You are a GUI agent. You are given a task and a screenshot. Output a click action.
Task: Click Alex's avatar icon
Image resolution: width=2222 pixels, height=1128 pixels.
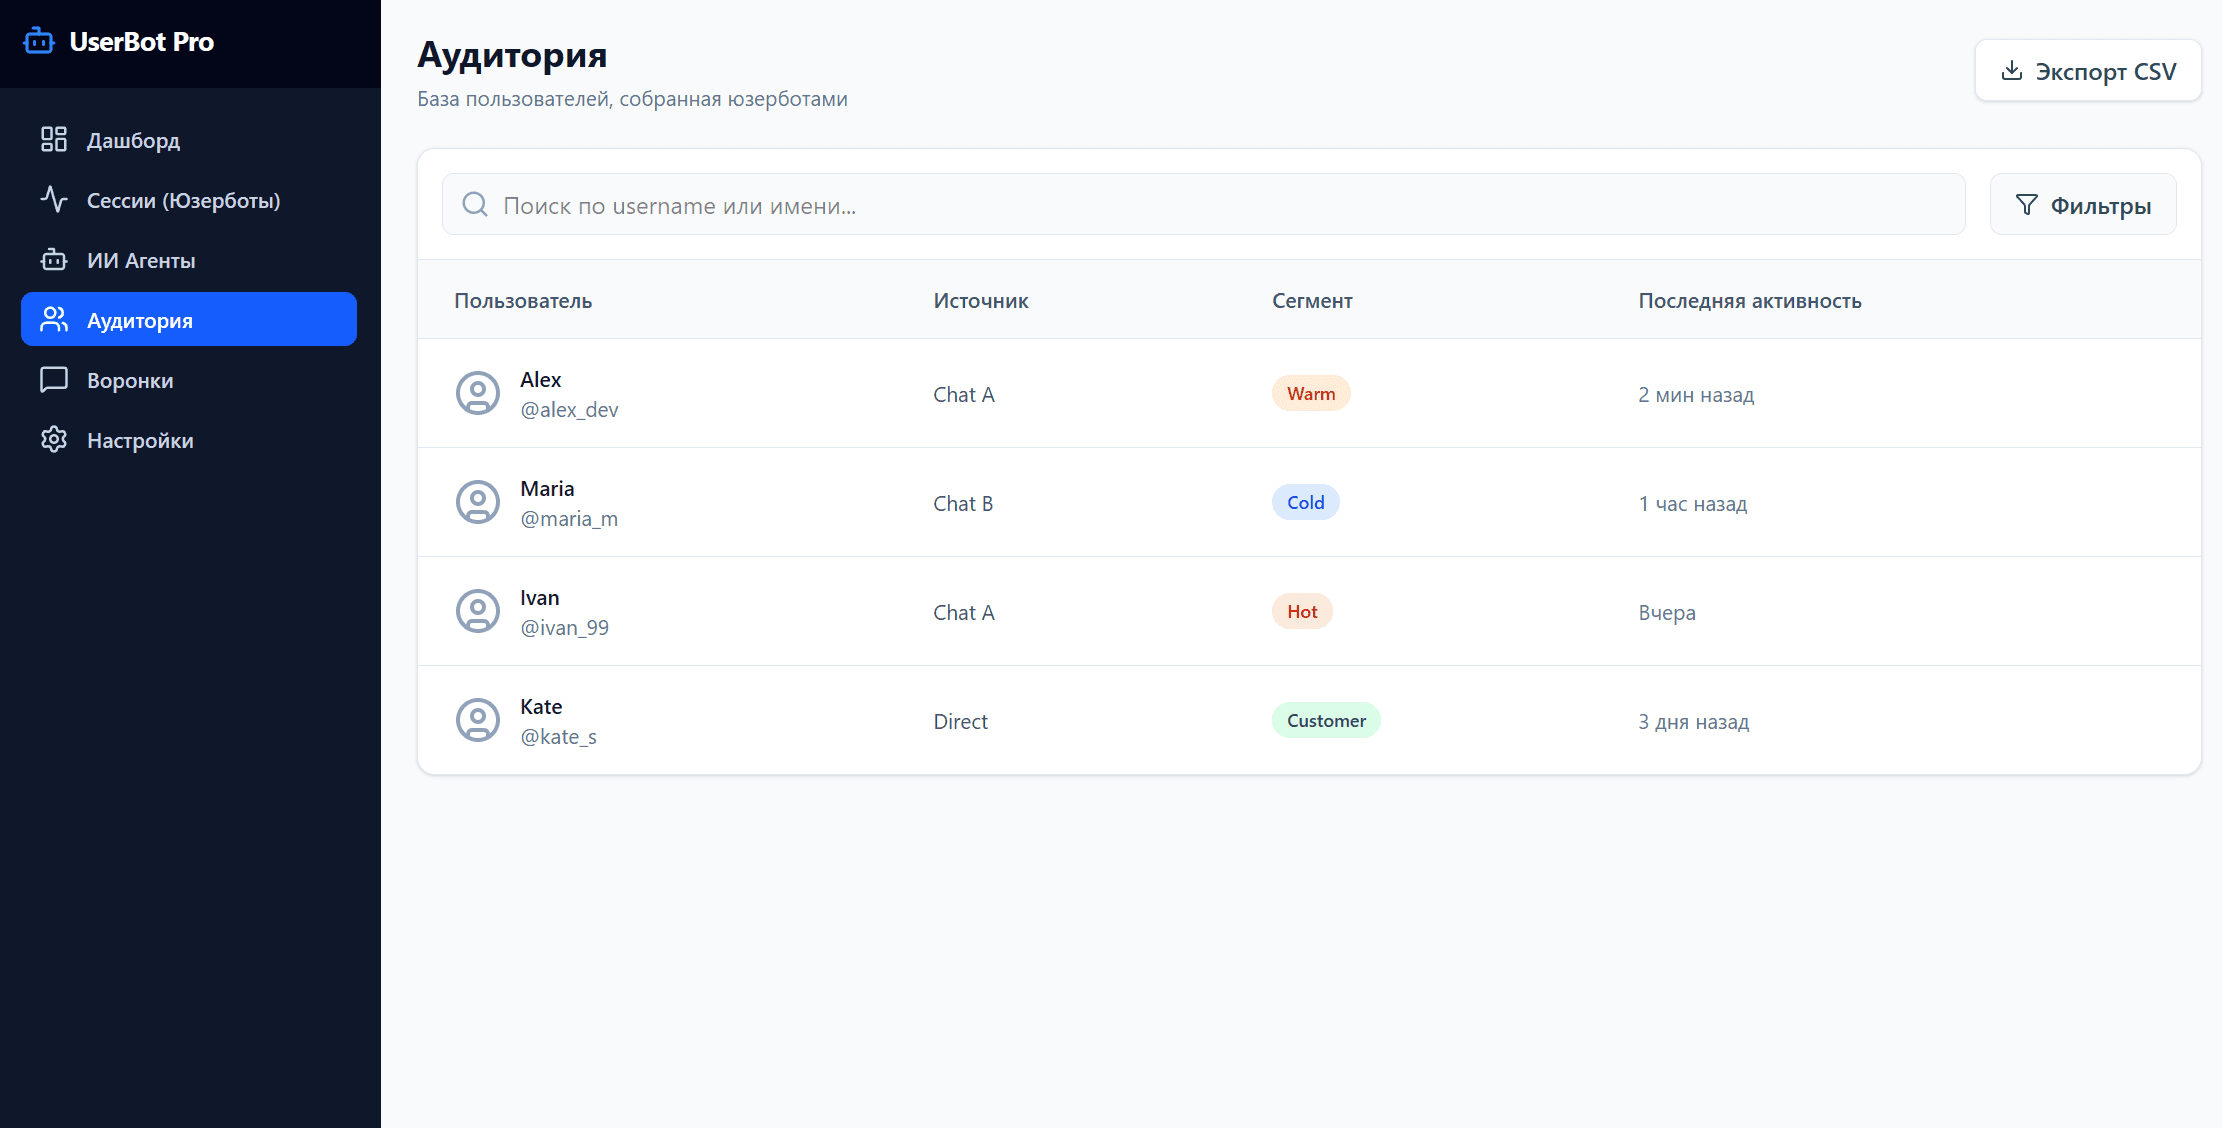[478, 393]
